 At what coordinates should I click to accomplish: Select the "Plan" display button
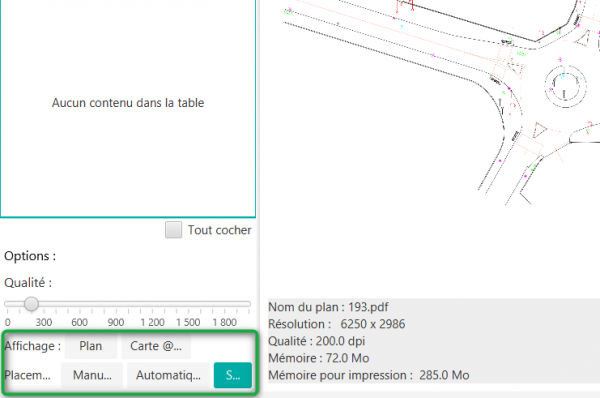[x=91, y=346]
